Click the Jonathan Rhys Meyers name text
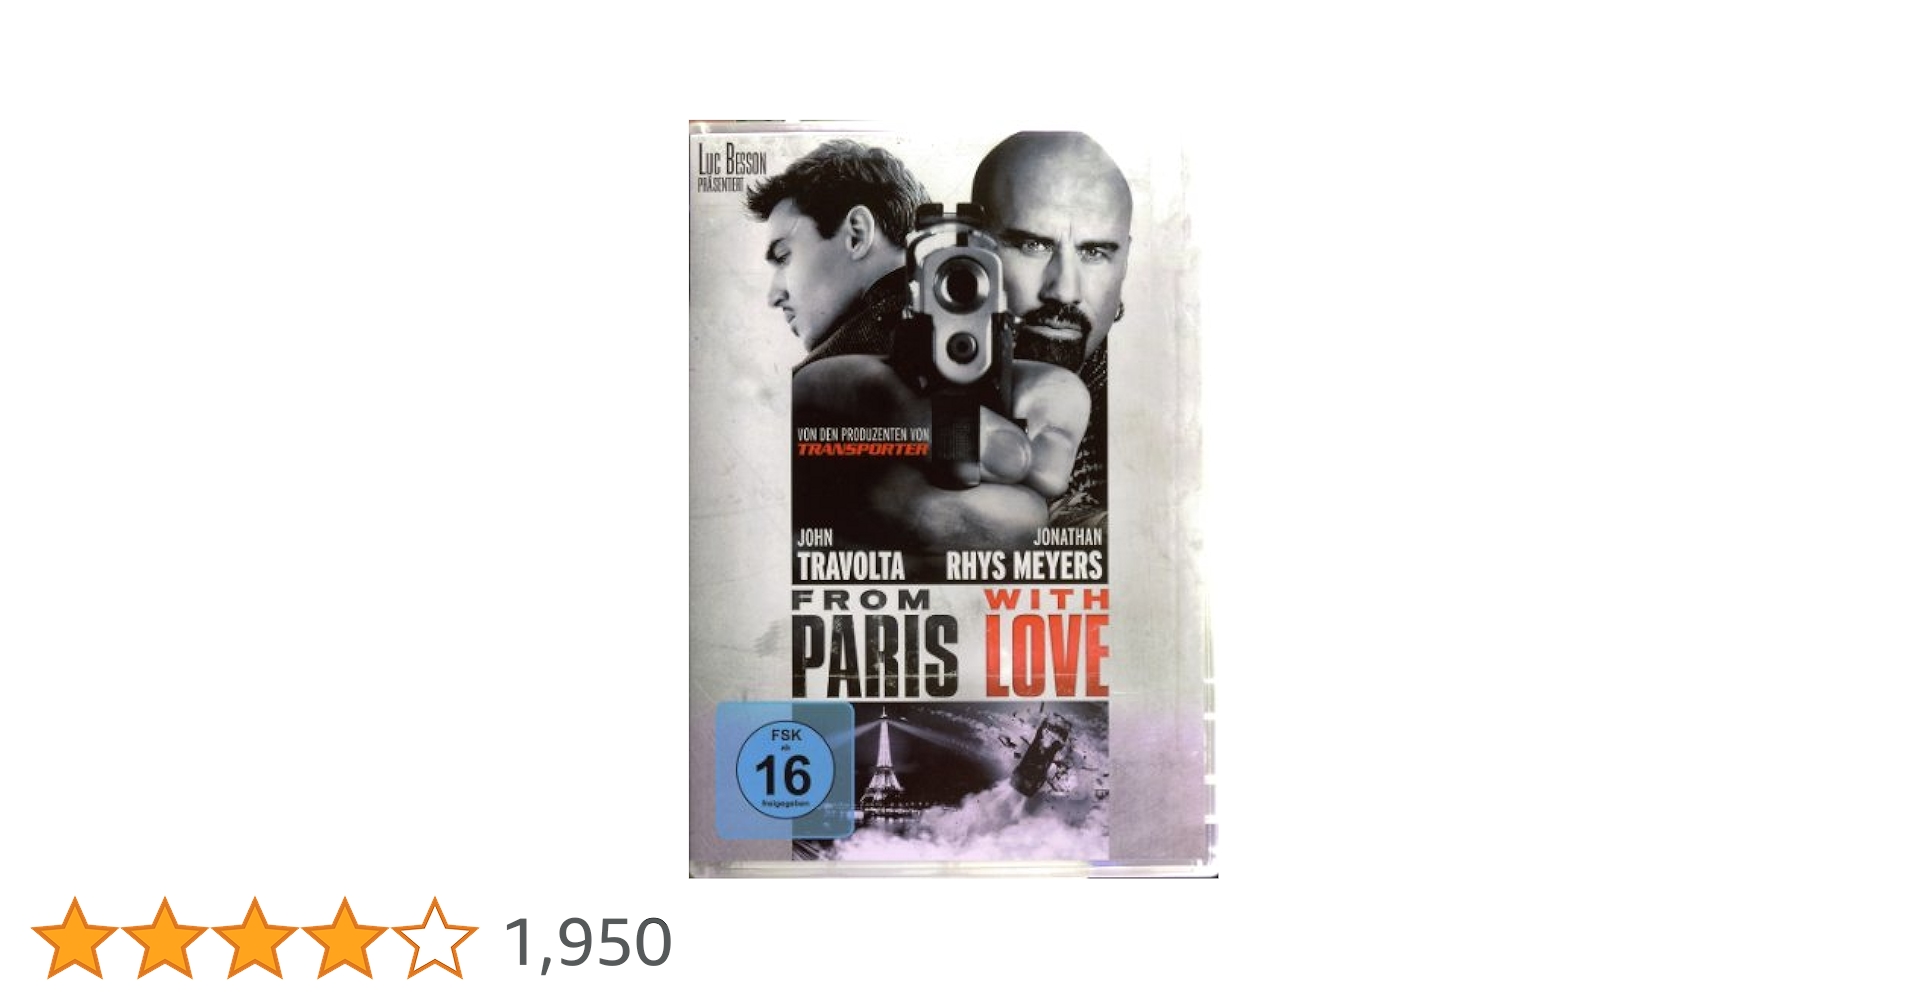This screenshot has width=1910, height=1000. [1024, 555]
